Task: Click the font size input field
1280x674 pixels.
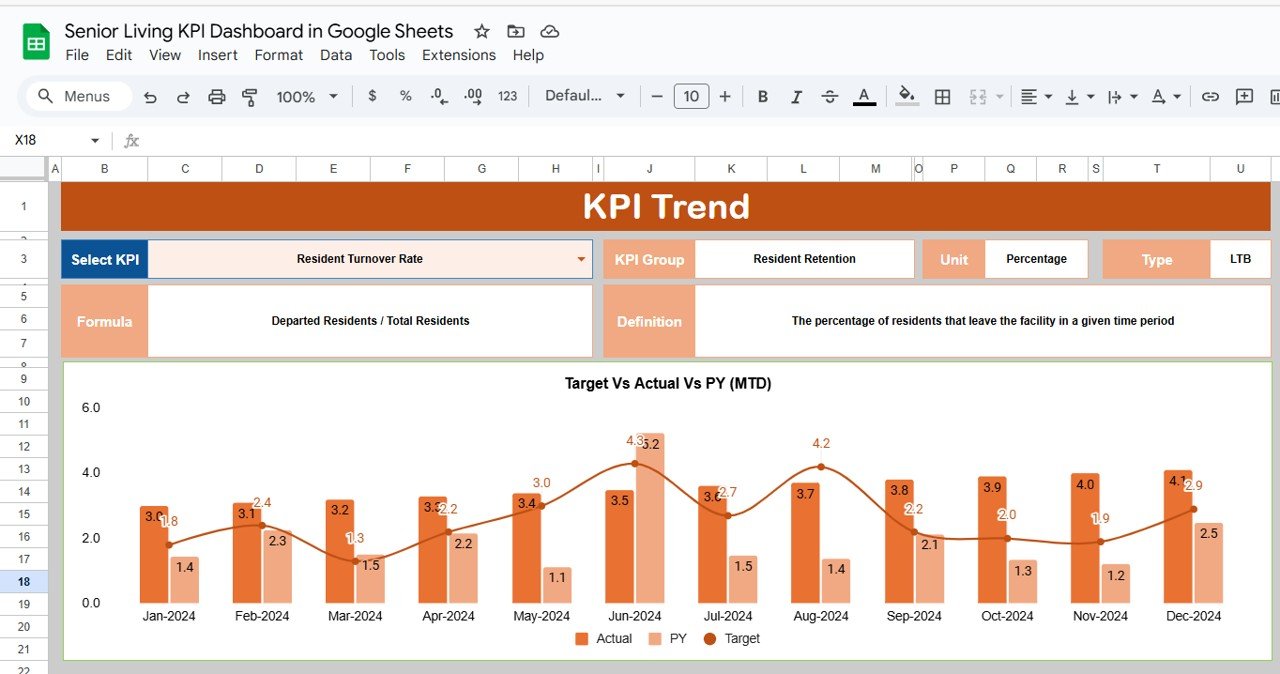Action: coord(691,96)
